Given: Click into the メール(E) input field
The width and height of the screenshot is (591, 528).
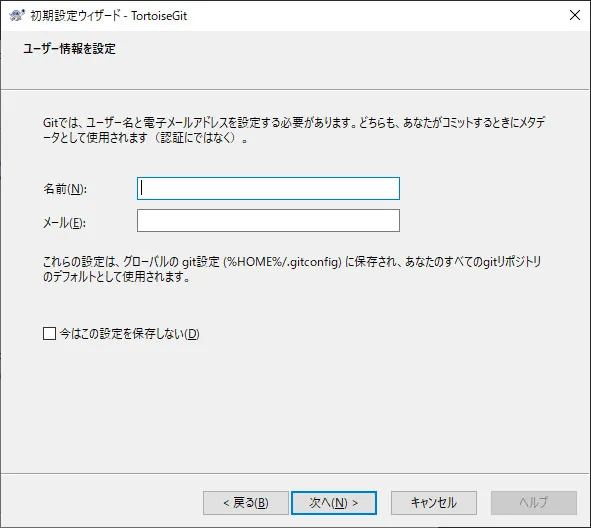Looking at the screenshot, I should click(268, 220).
